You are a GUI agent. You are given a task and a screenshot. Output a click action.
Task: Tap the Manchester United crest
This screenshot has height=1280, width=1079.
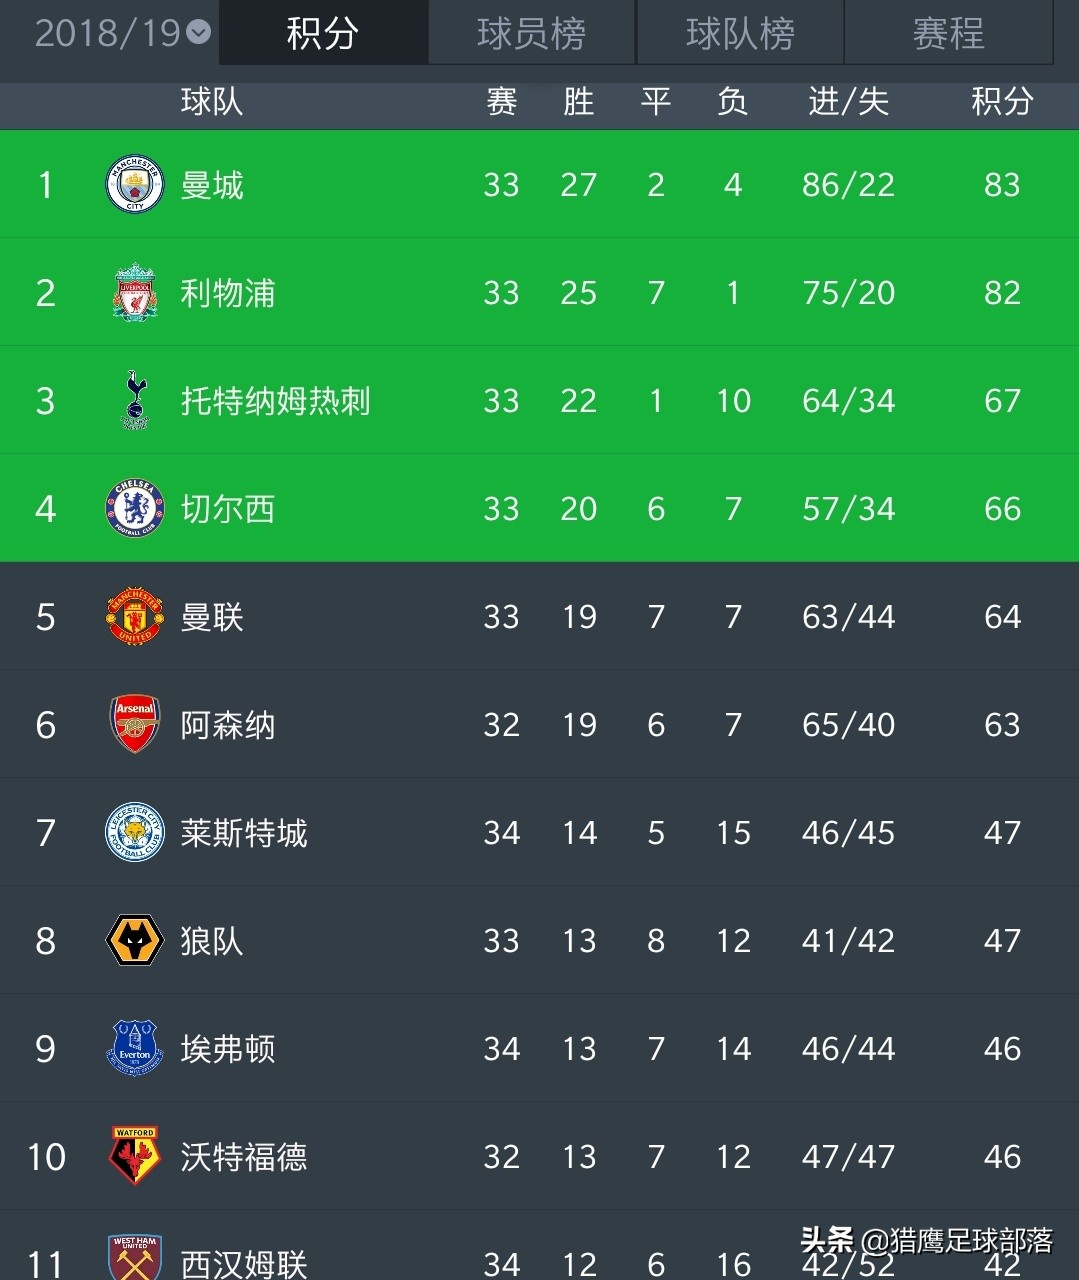(134, 617)
